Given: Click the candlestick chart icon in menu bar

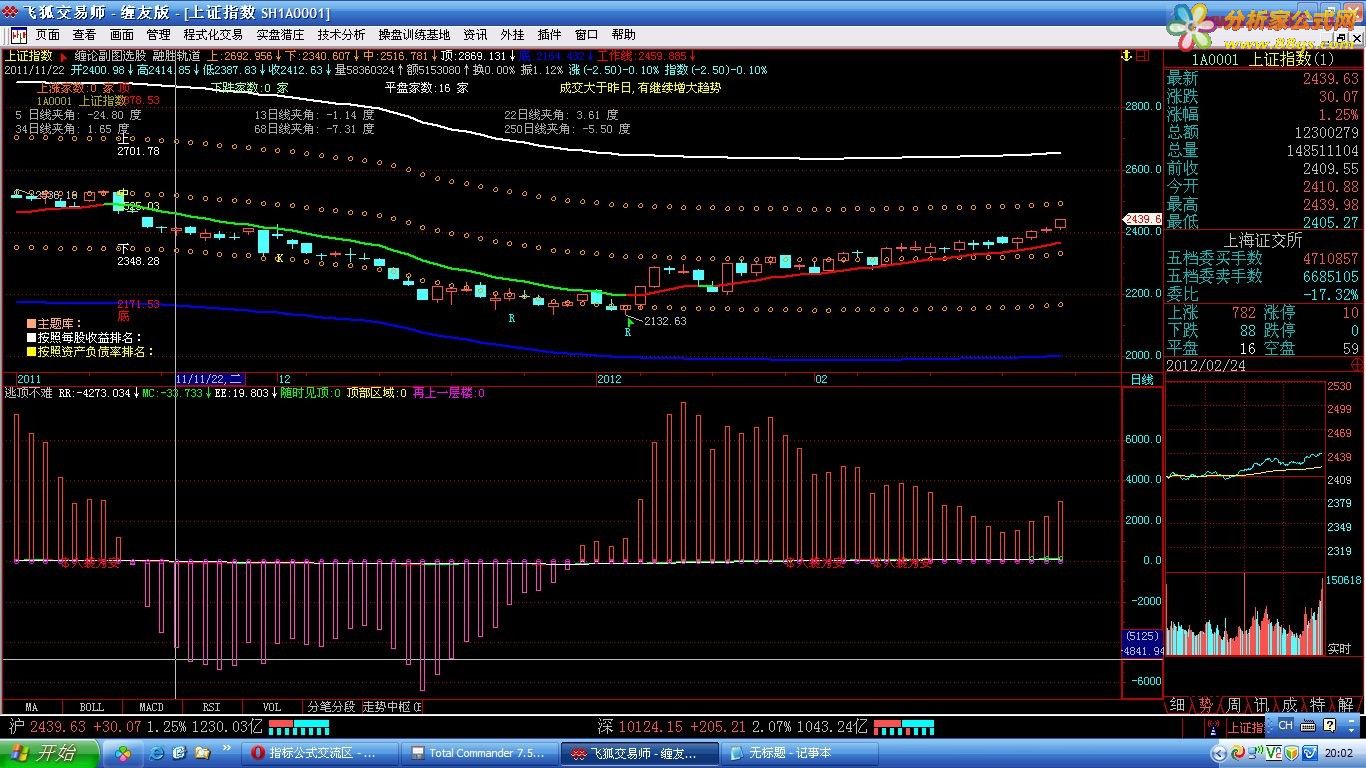Looking at the screenshot, I should 18,34.
